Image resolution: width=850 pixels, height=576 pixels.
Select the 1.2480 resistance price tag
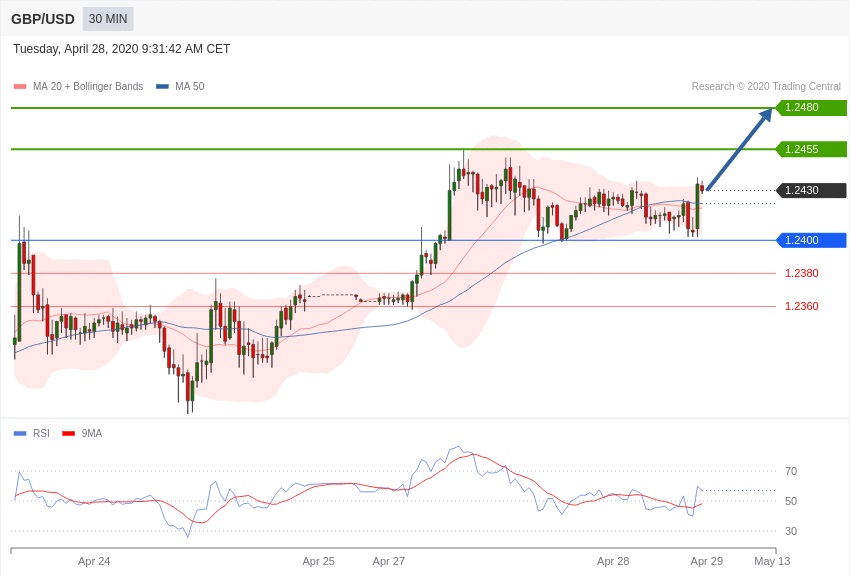click(811, 107)
